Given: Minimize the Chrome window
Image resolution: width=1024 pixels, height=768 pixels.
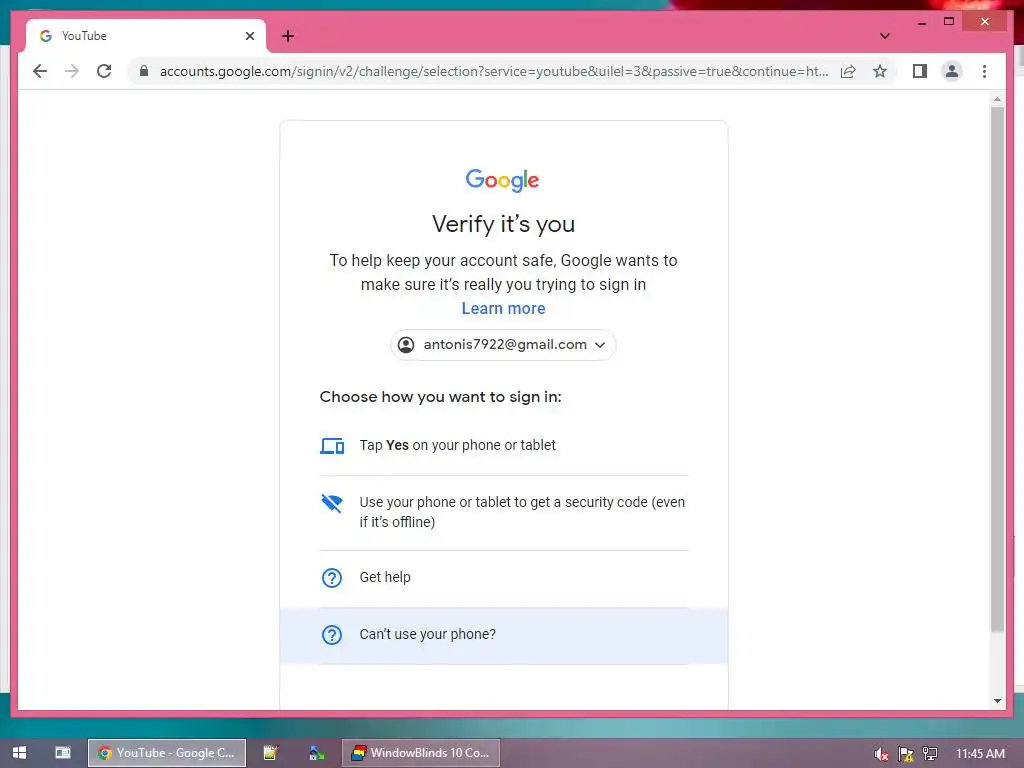Looking at the screenshot, I should pyautogui.click(x=921, y=22).
